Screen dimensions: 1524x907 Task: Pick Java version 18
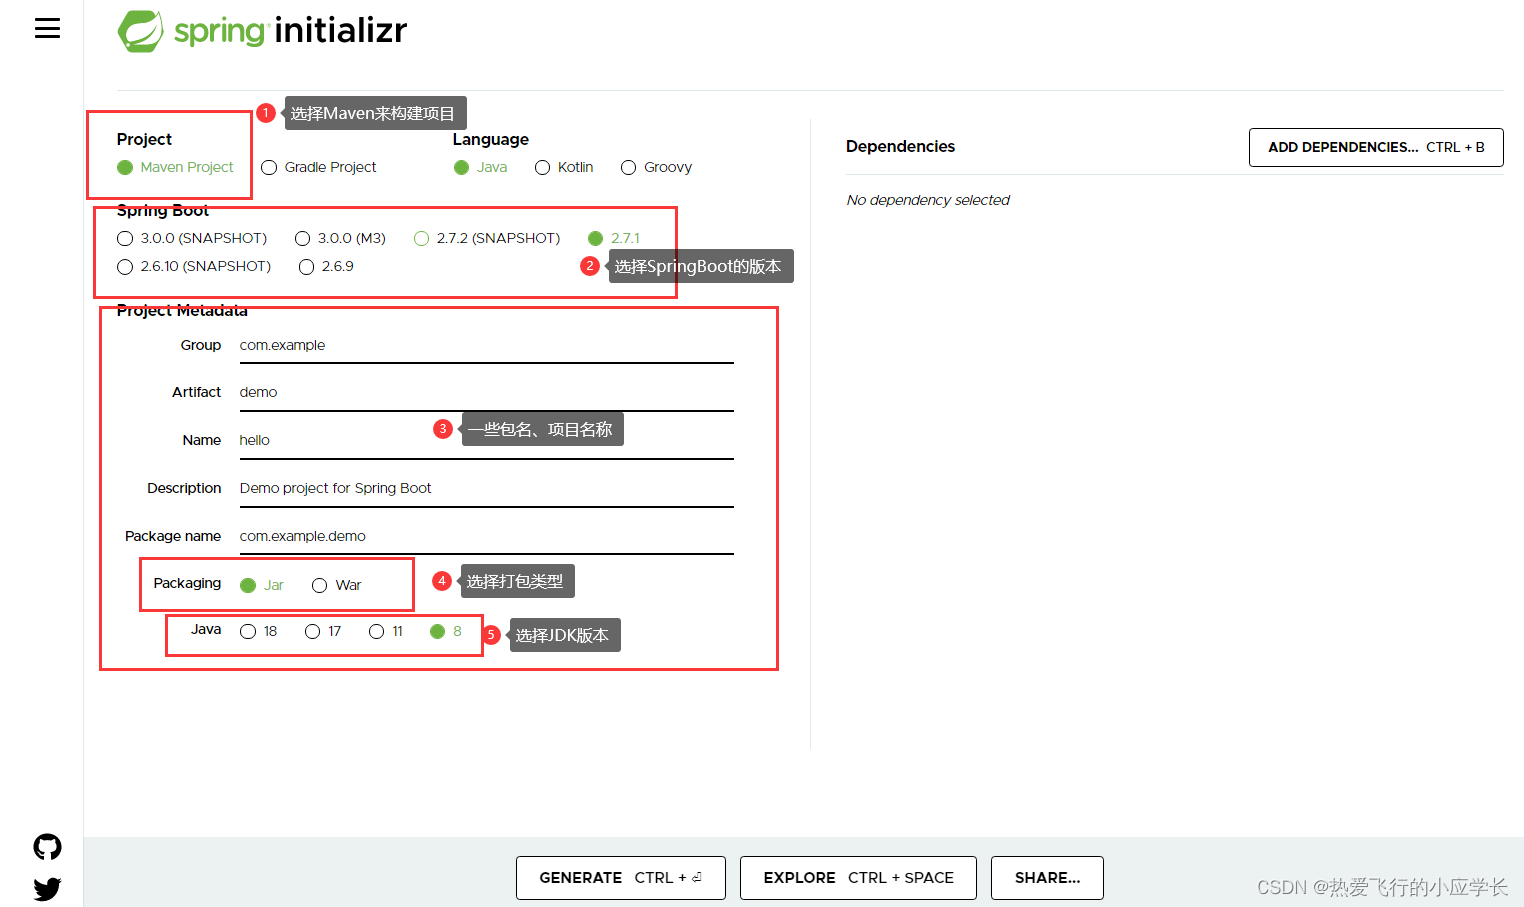point(259,631)
